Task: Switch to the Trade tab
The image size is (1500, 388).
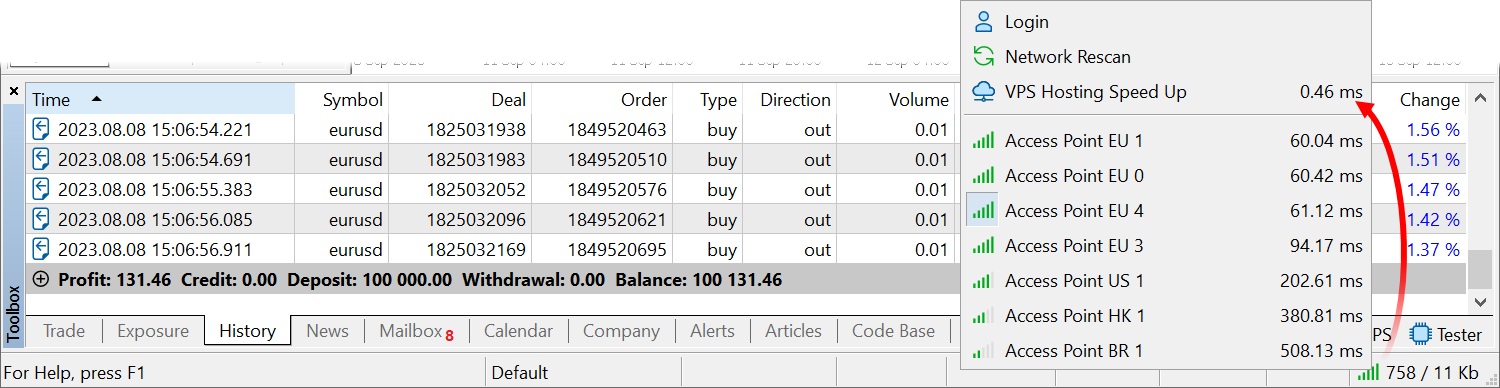Action: pos(64,331)
